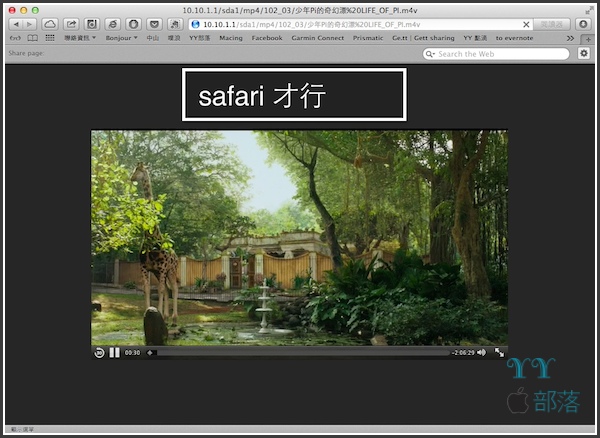Open Ge.tt | Gett sharing bookmark
Image resolution: width=600 pixels, height=438 pixels.
[x=423, y=38]
